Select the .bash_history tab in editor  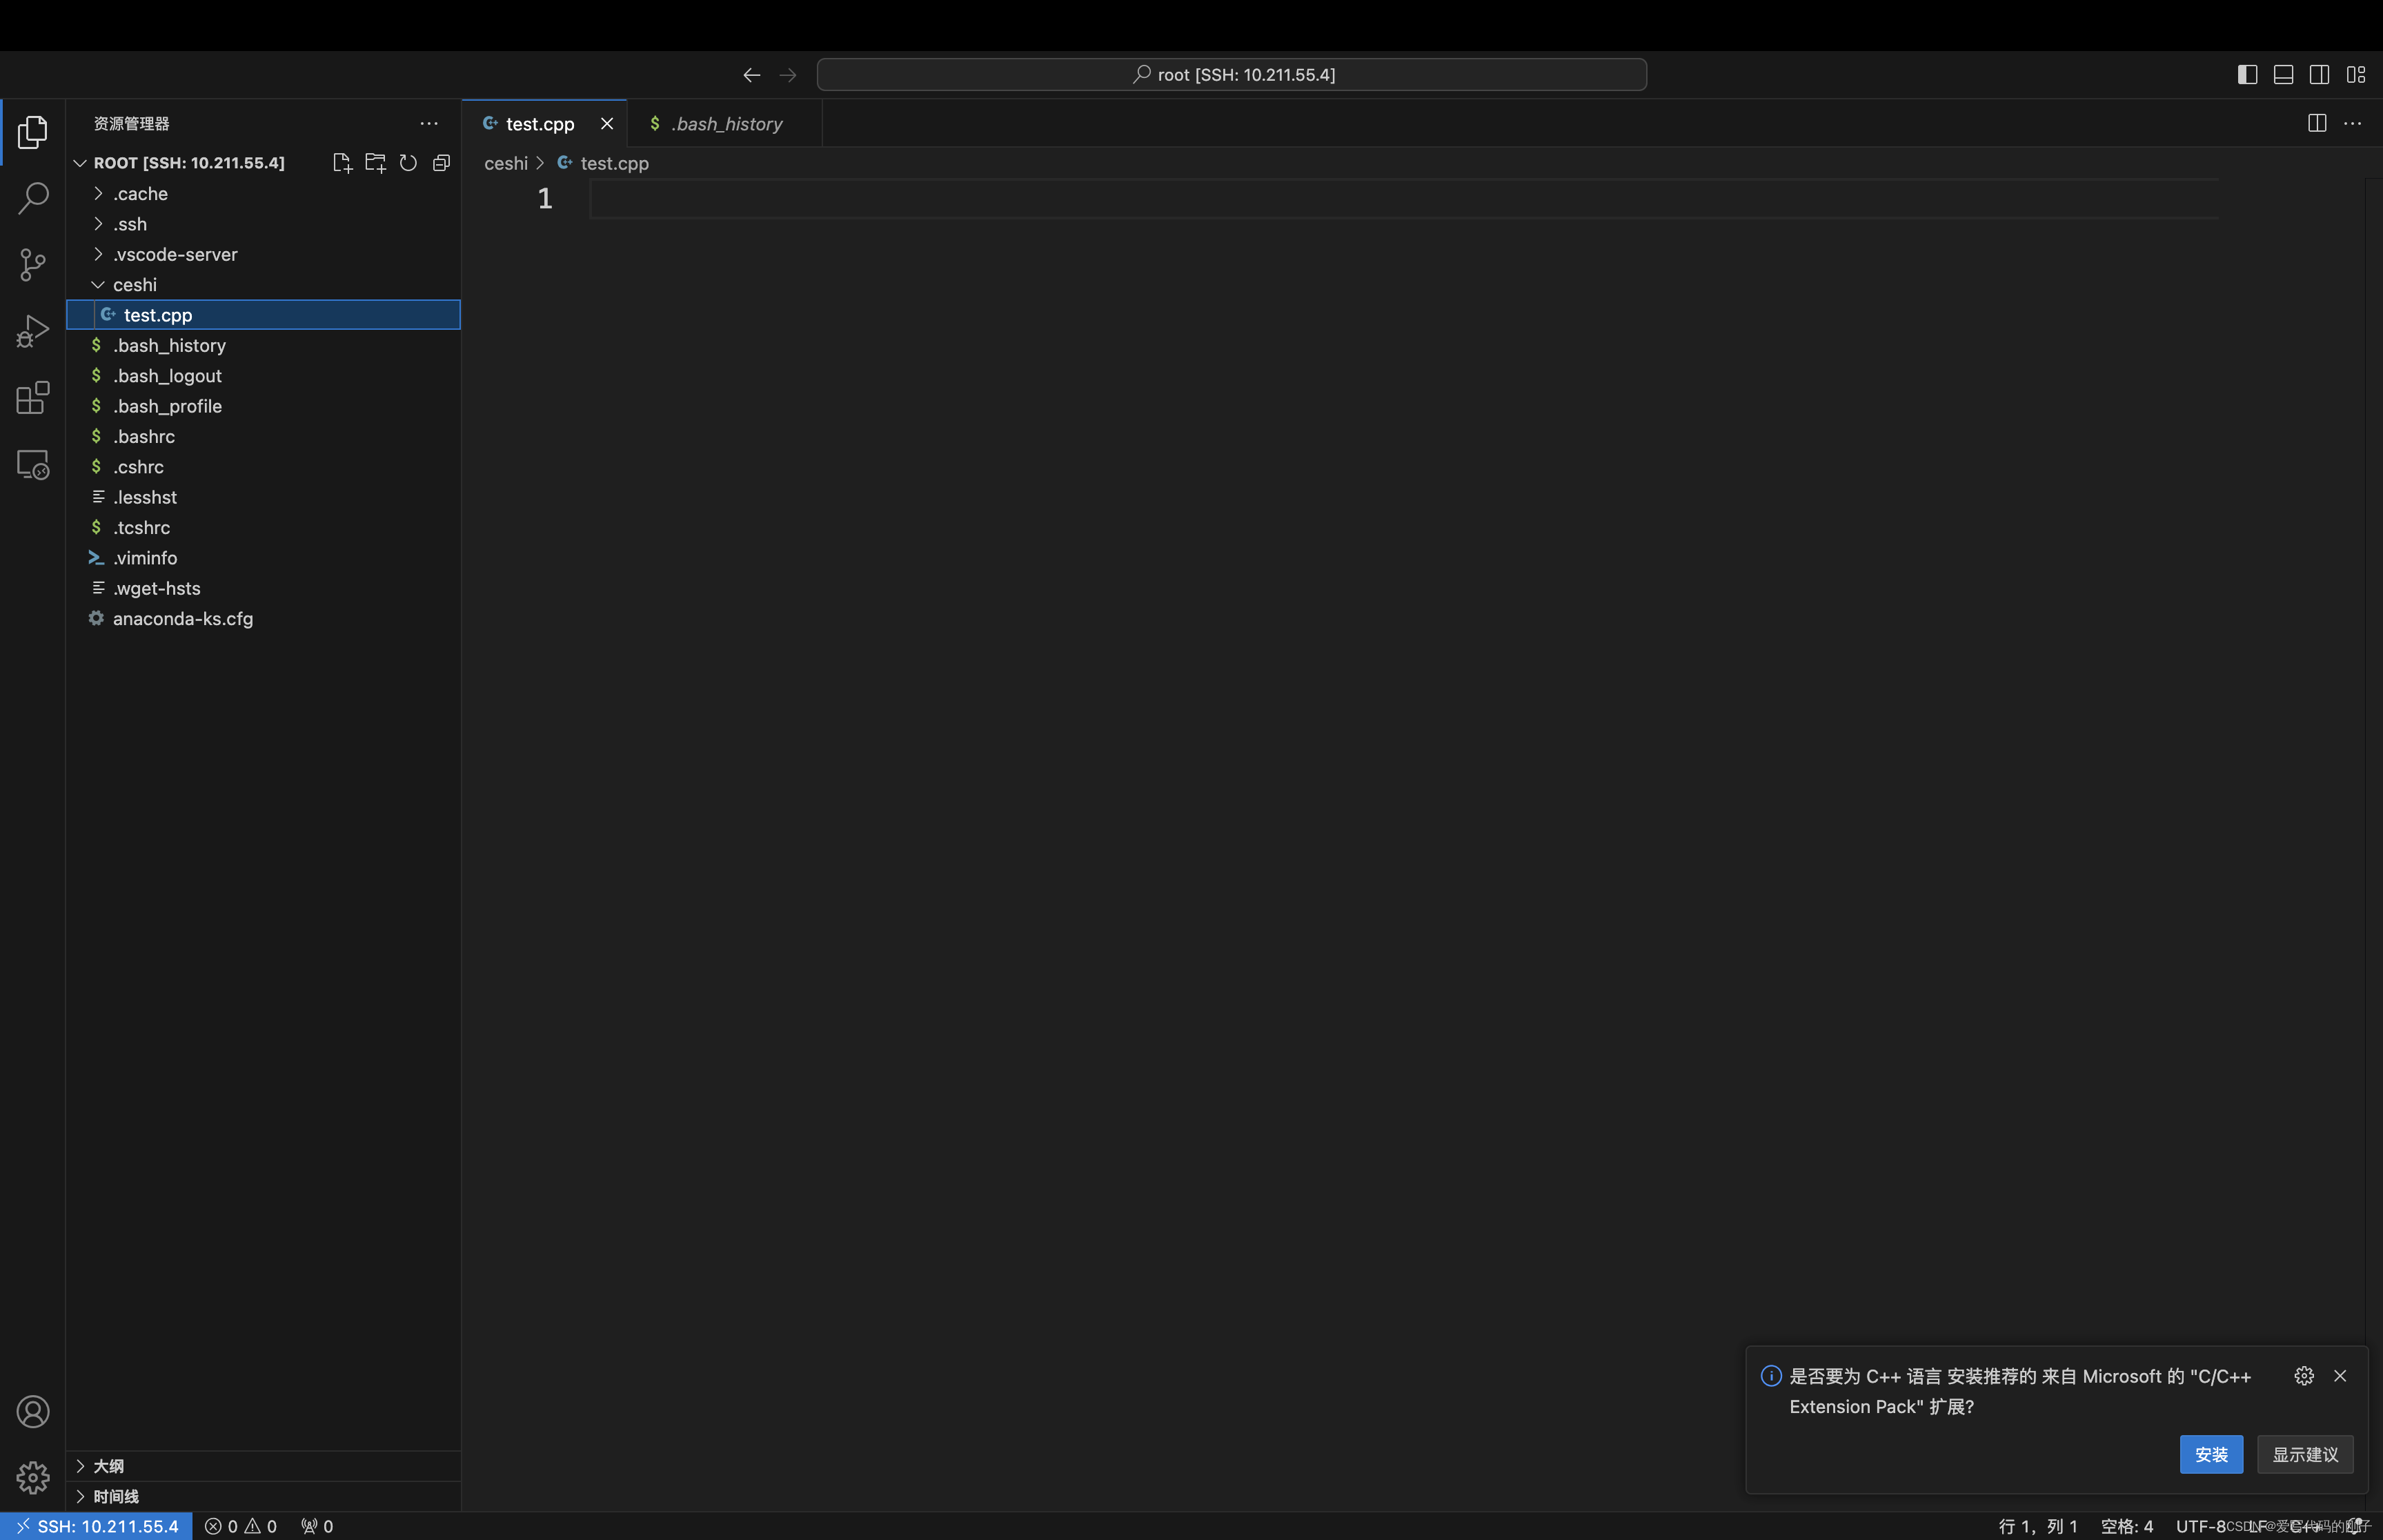tap(724, 124)
